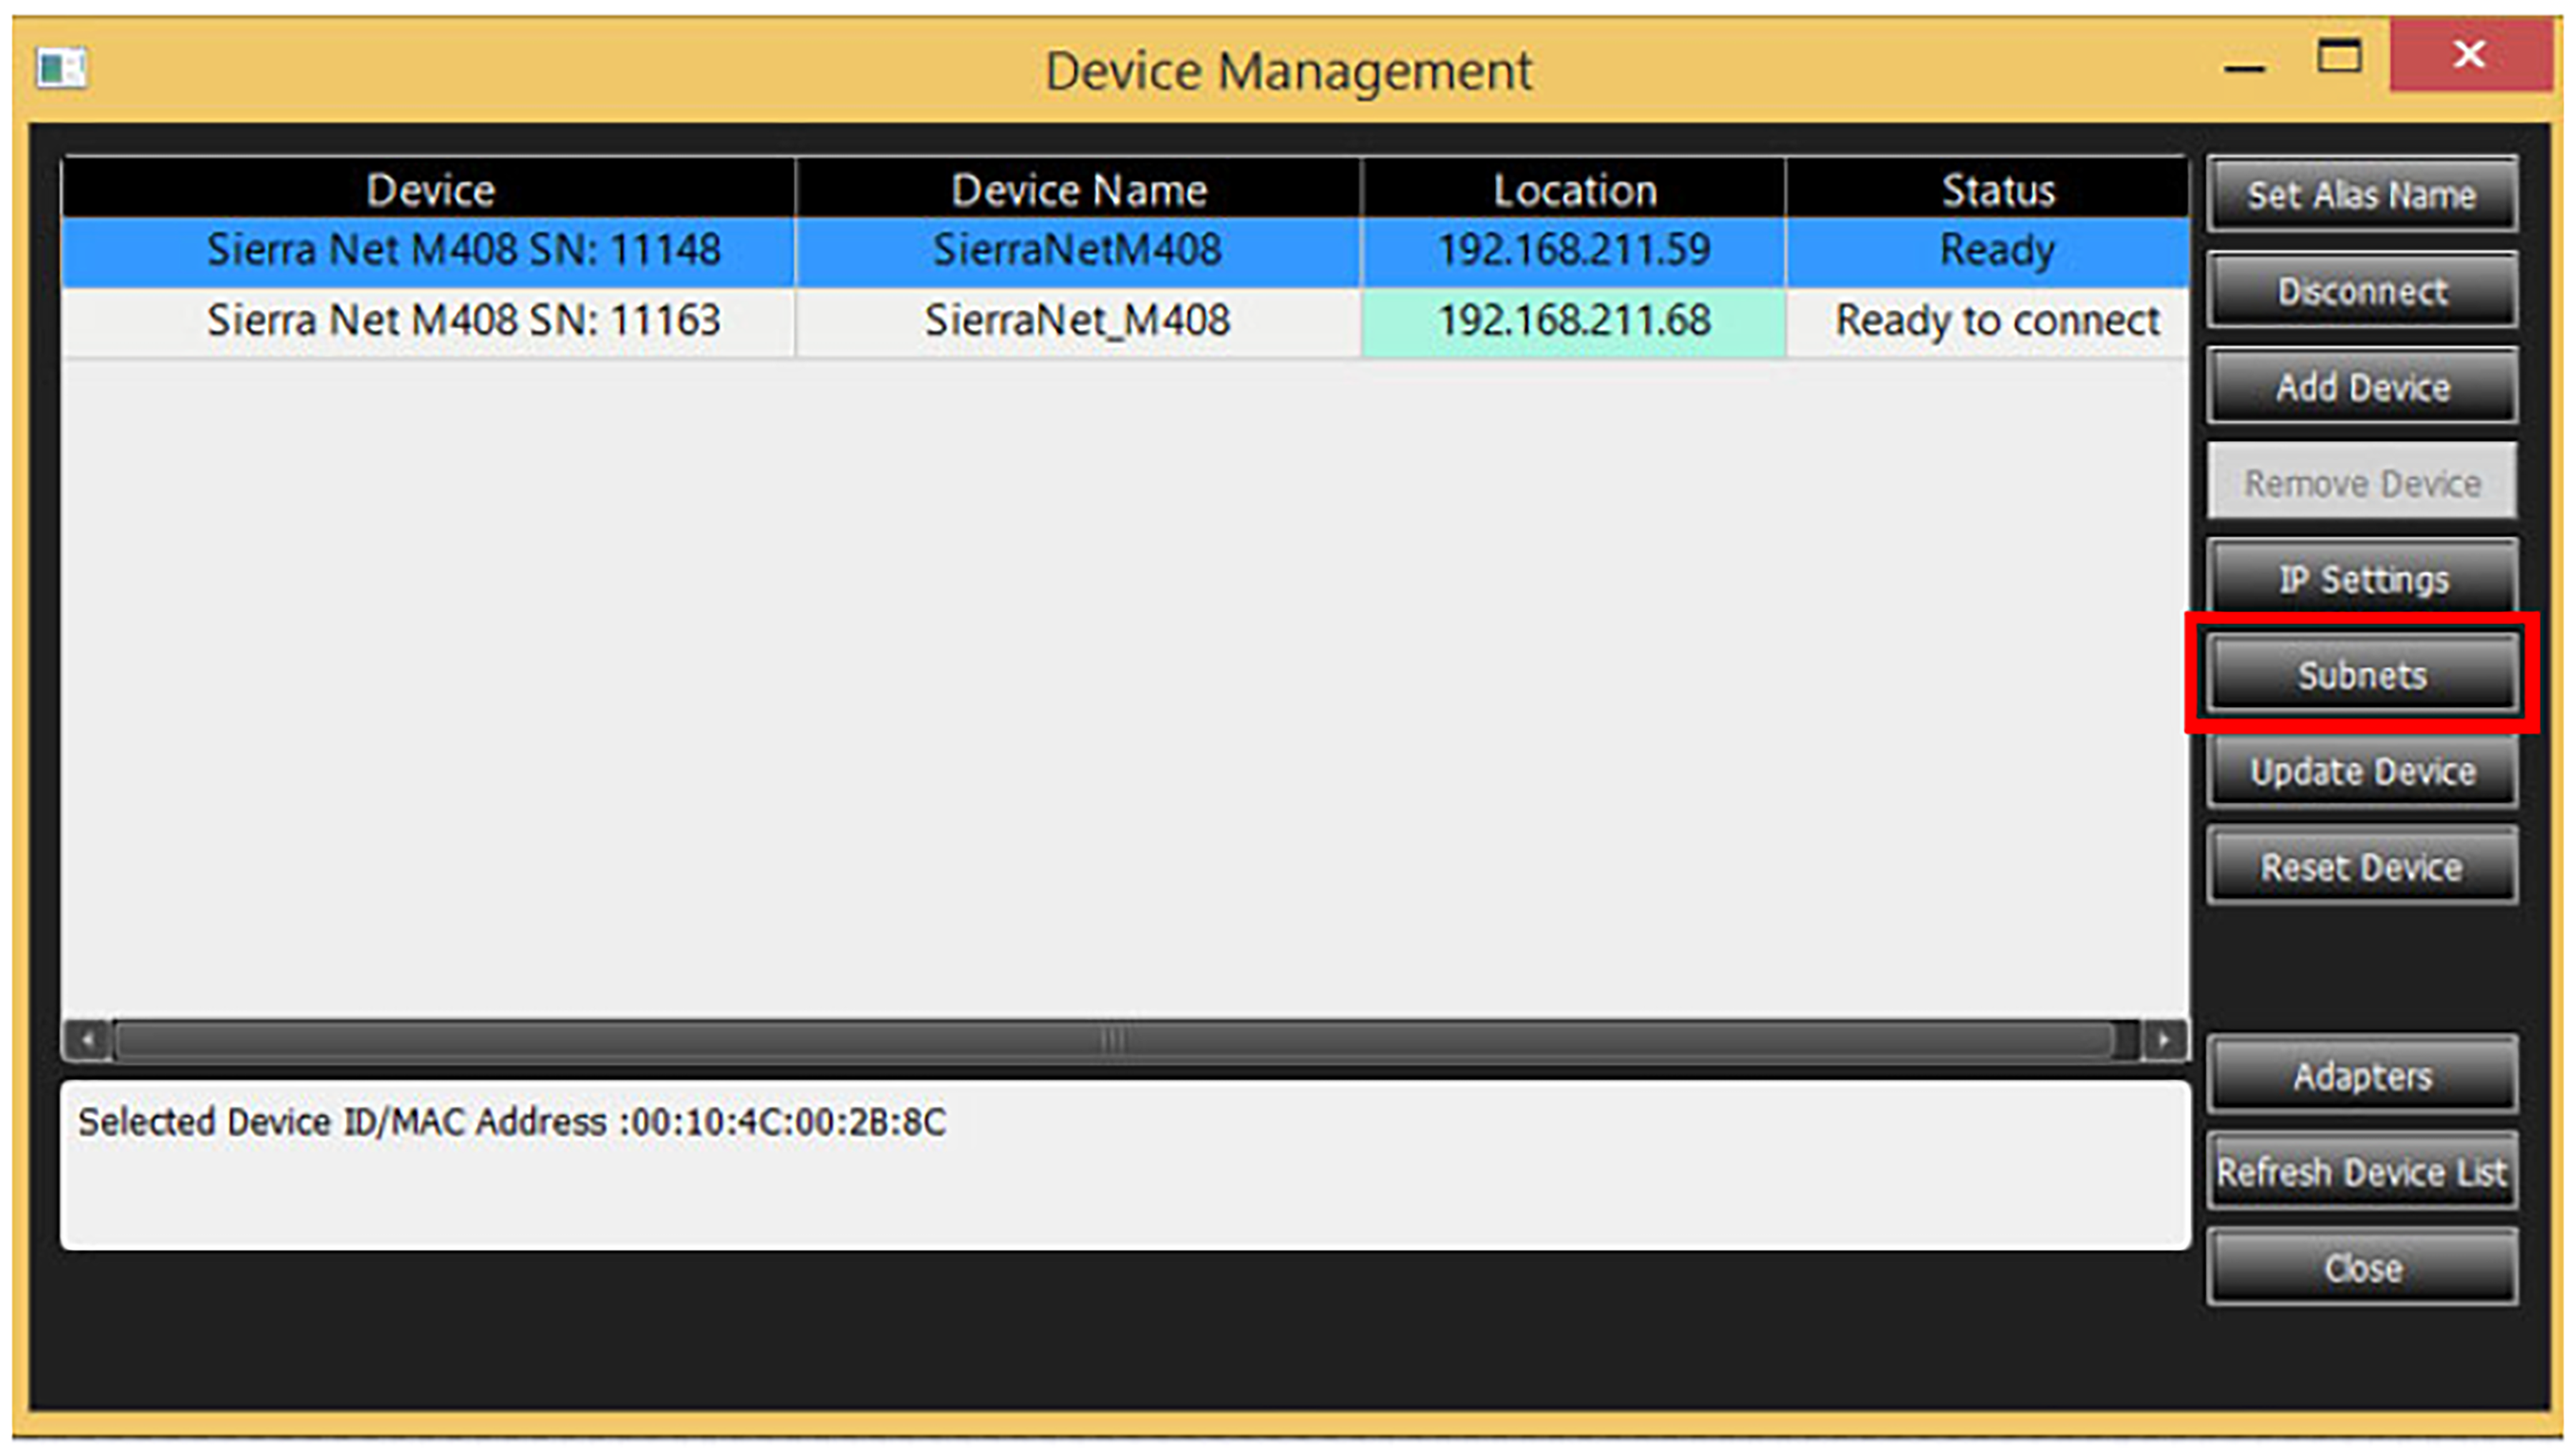The width and height of the screenshot is (2576, 1453).
Task: Open the Add Device dialog
Action: [2361, 386]
